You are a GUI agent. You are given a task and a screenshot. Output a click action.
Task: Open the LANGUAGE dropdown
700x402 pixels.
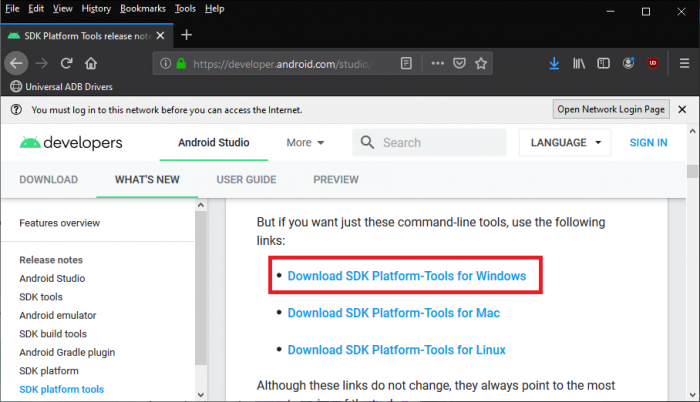click(x=565, y=142)
